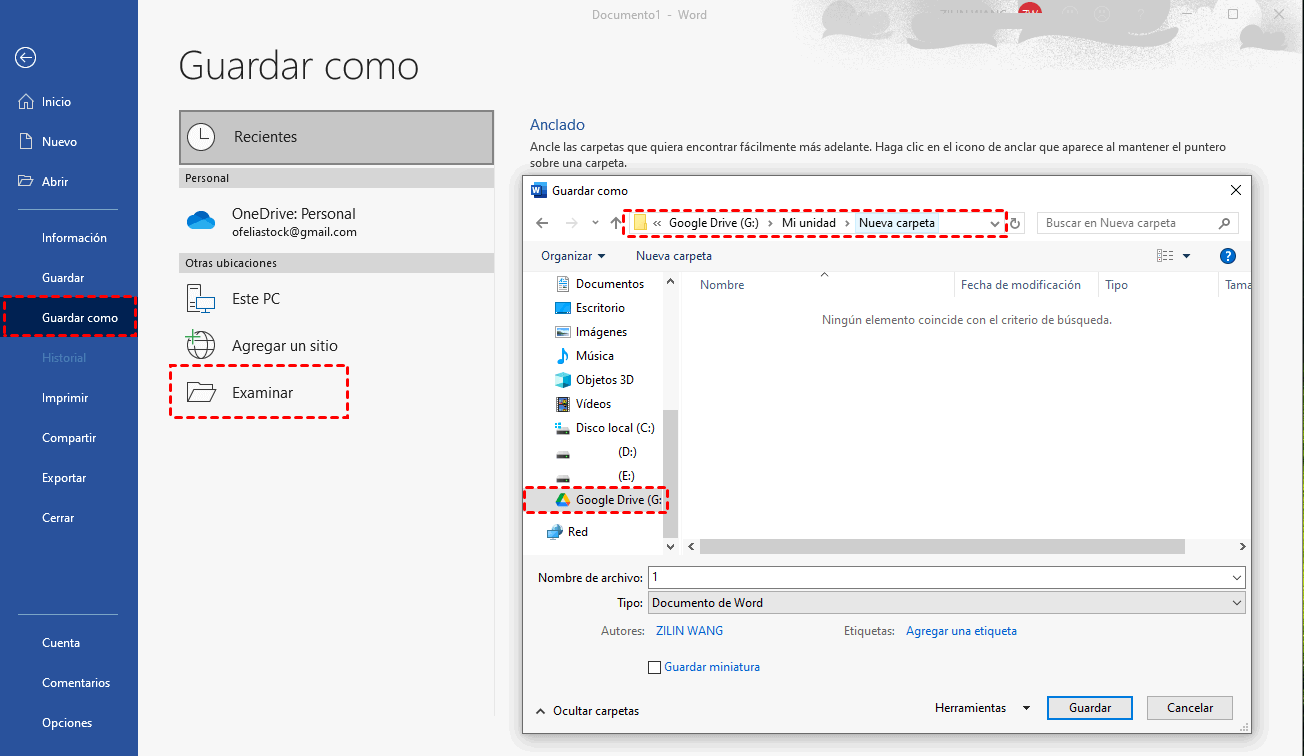
Task: Click Guardar in the backstage menu
Action: 63,278
